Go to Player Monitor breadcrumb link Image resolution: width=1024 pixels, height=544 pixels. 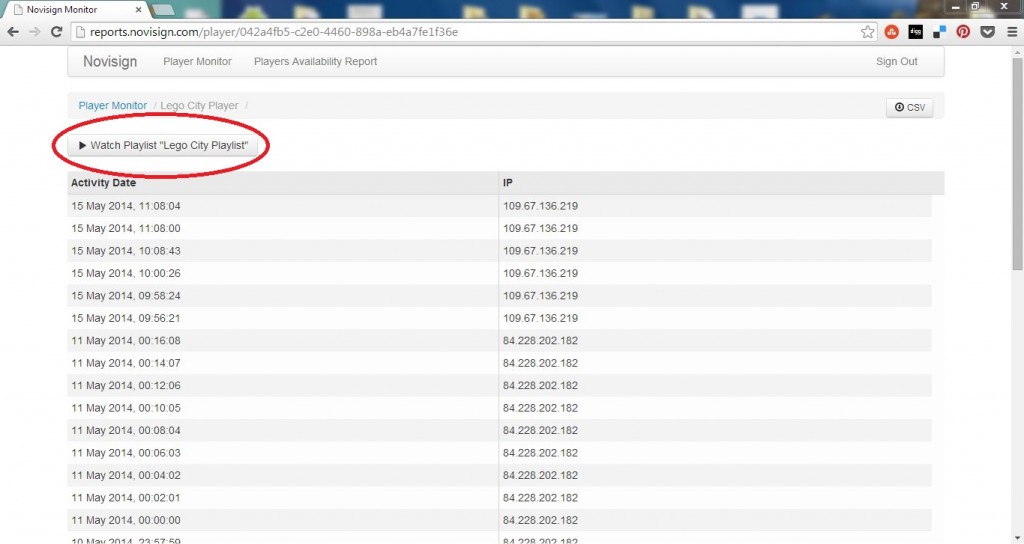[112, 105]
